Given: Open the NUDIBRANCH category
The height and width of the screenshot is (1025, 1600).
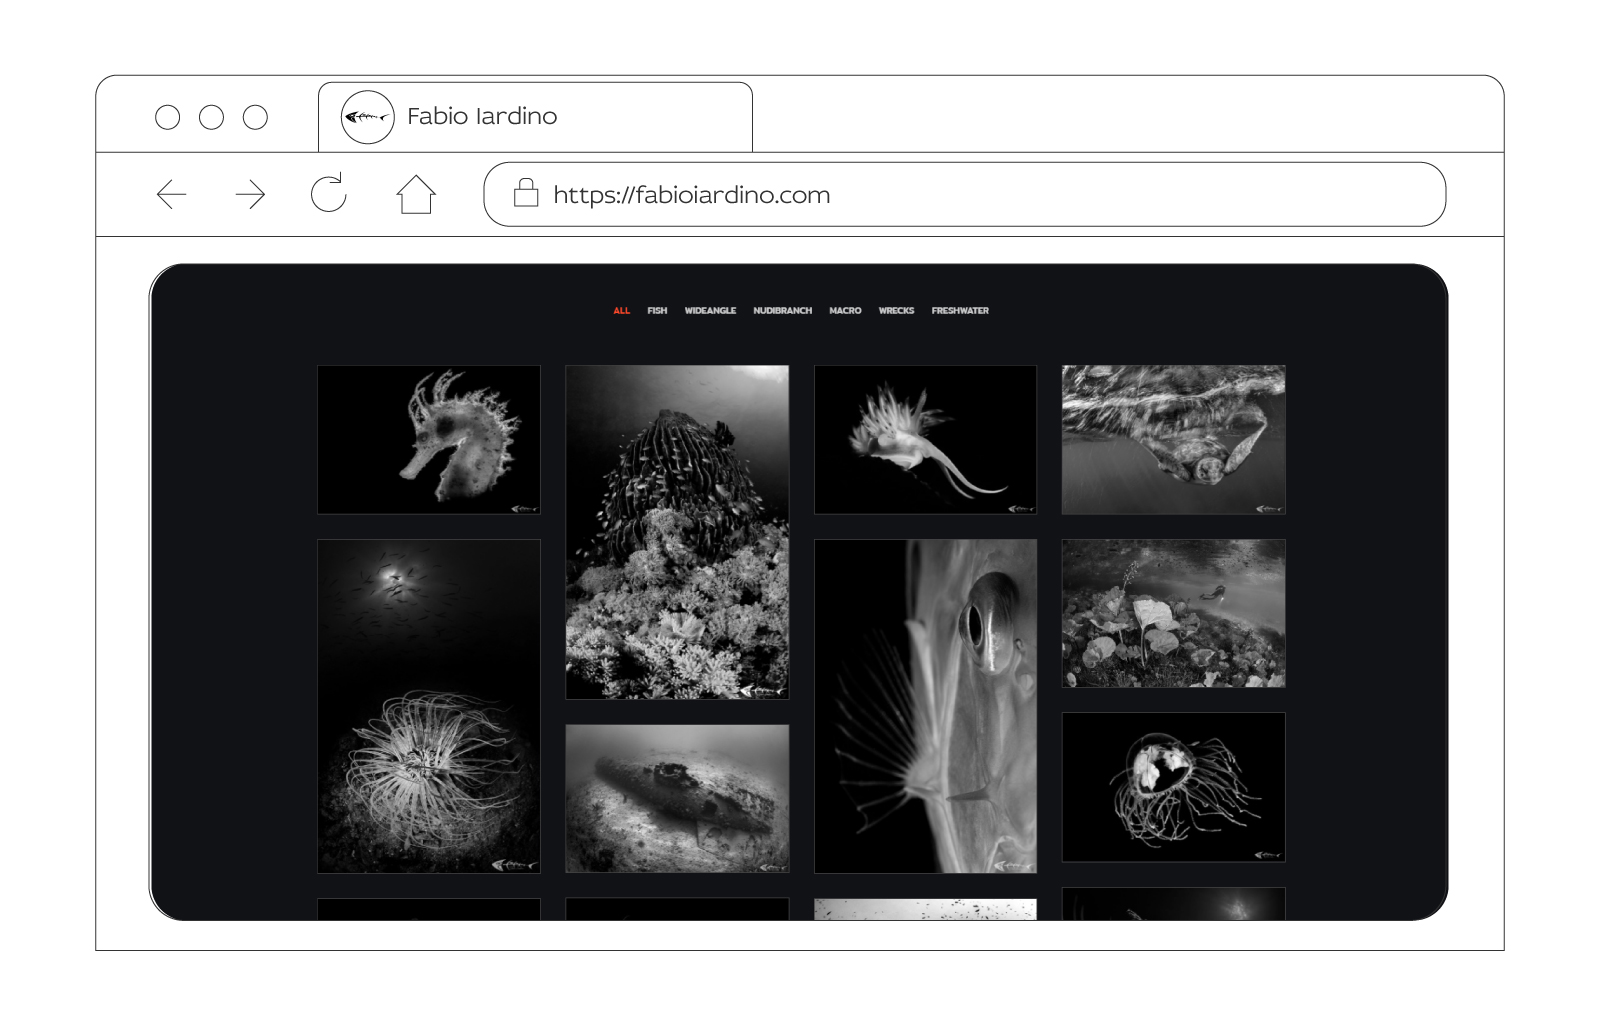Looking at the screenshot, I should 782,311.
